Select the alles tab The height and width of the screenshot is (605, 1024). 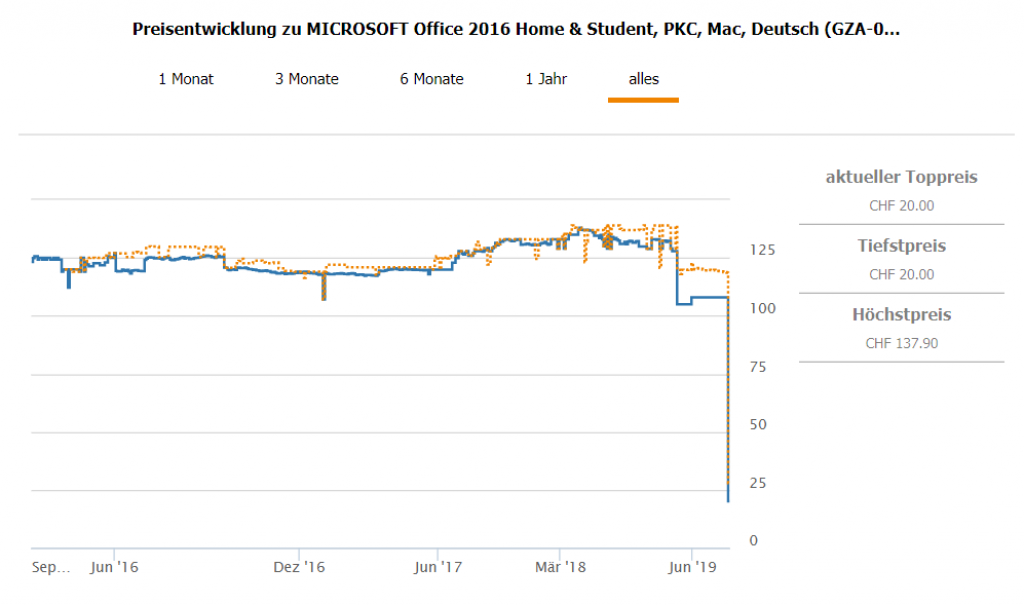pos(643,79)
